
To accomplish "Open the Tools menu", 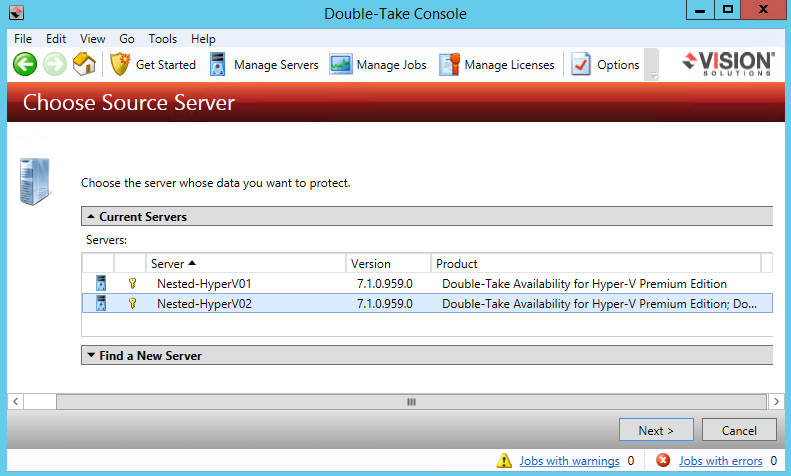I will click(162, 39).
